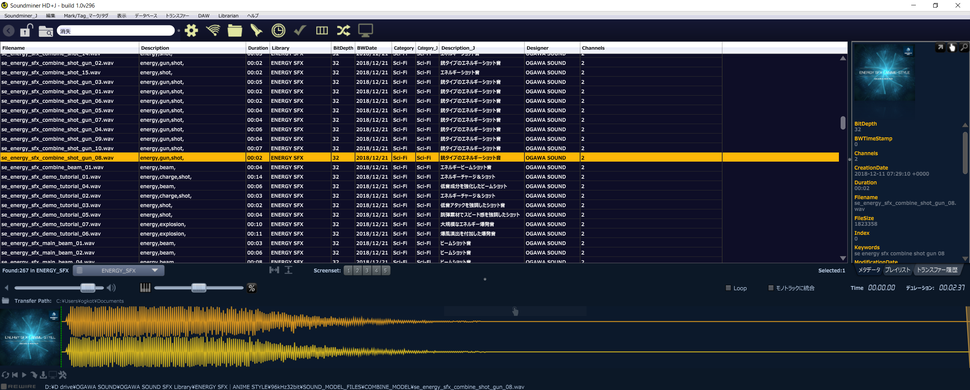Click the piano keyboard pitch icon

click(146, 287)
